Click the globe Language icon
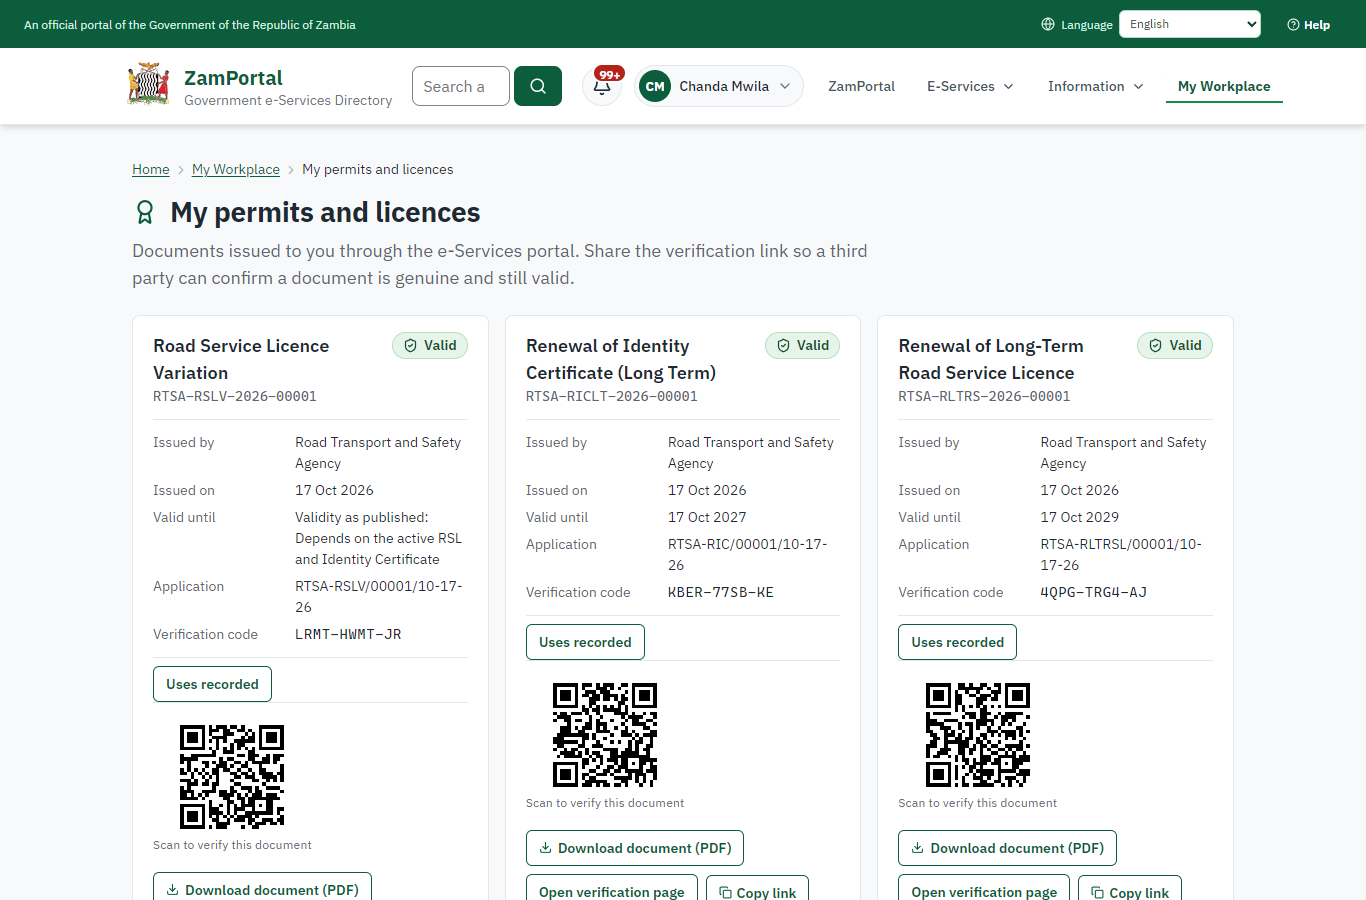The width and height of the screenshot is (1366, 900). pyautogui.click(x=1048, y=24)
